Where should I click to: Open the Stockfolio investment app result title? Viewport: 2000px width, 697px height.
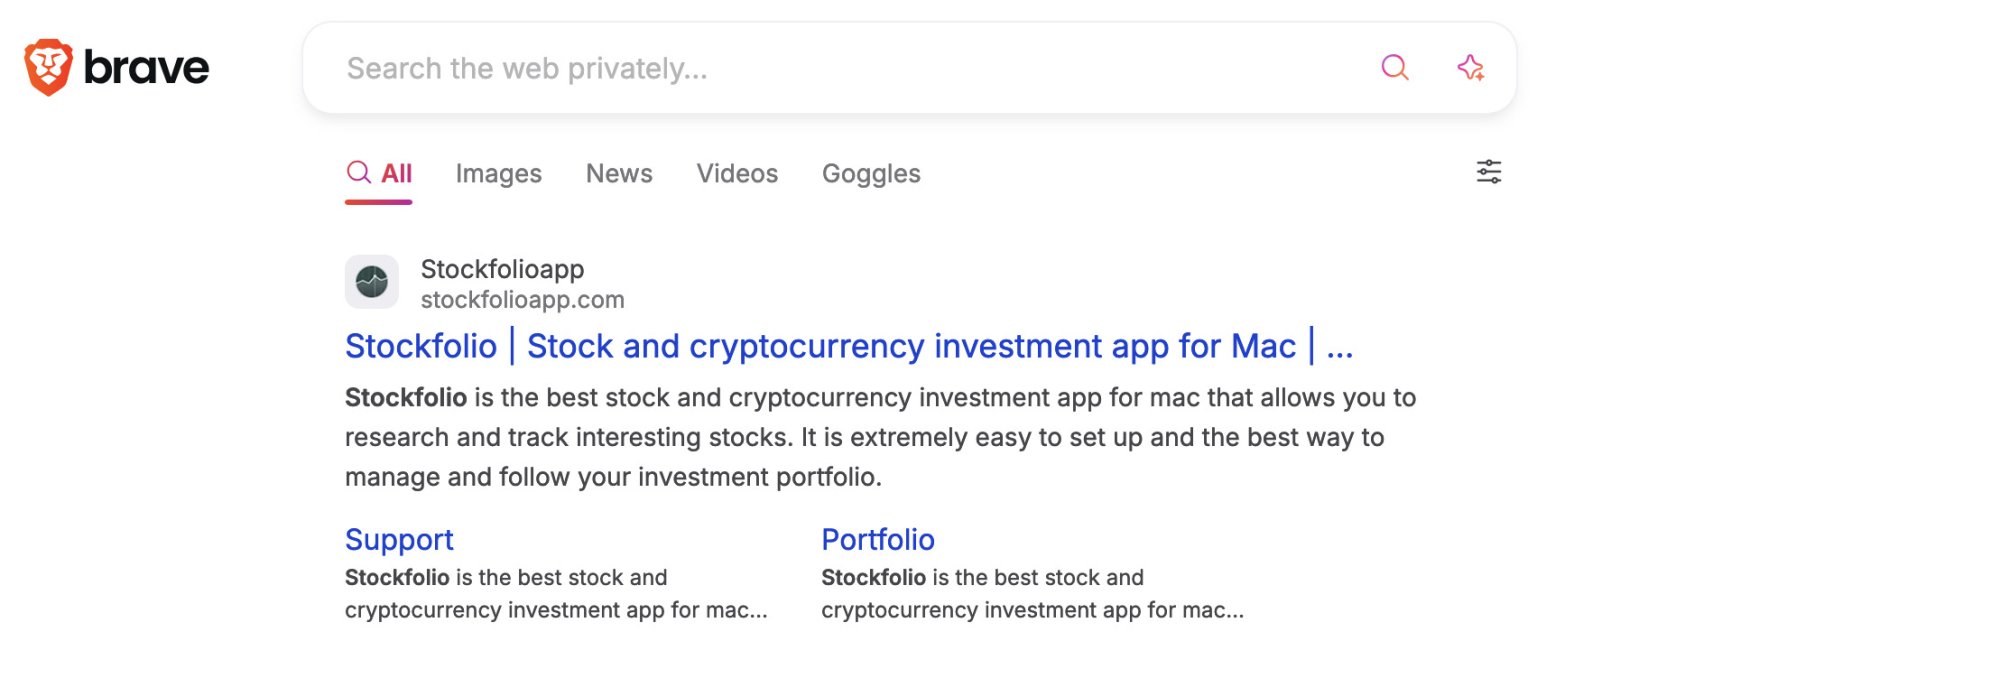[848, 346]
